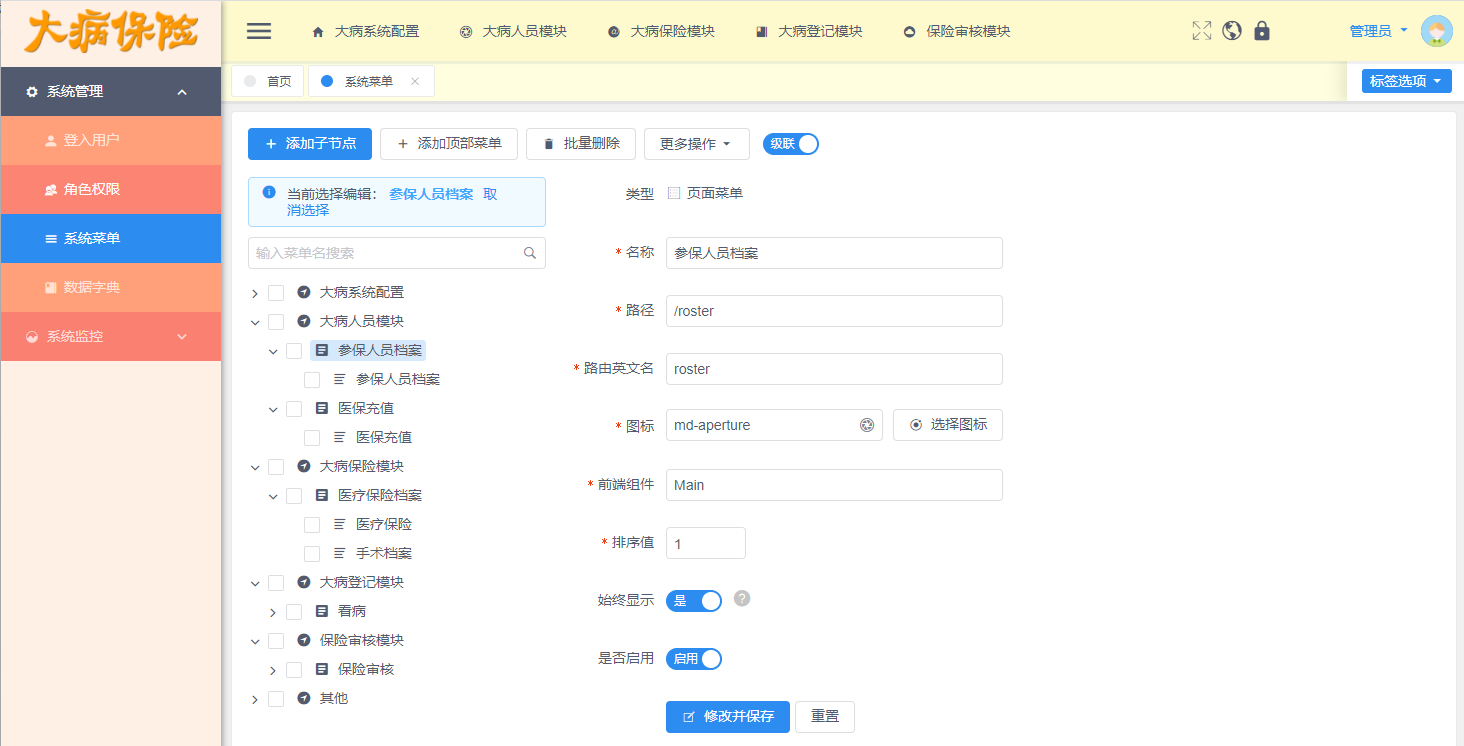
Task: Check the 页面菜单 checkbox
Action: pyautogui.click(x=673, y=192)
